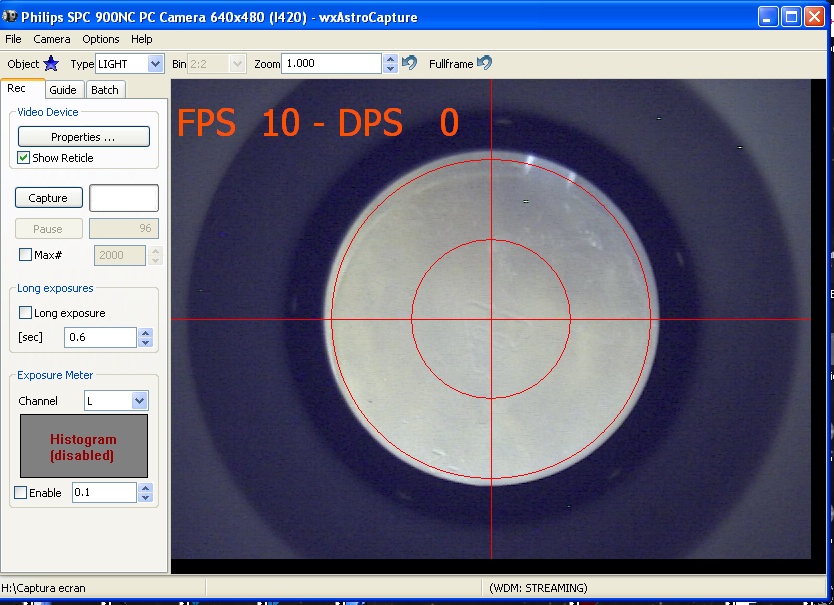
Task: Open Video Device Properties button
Action: (x=84, y=137)
